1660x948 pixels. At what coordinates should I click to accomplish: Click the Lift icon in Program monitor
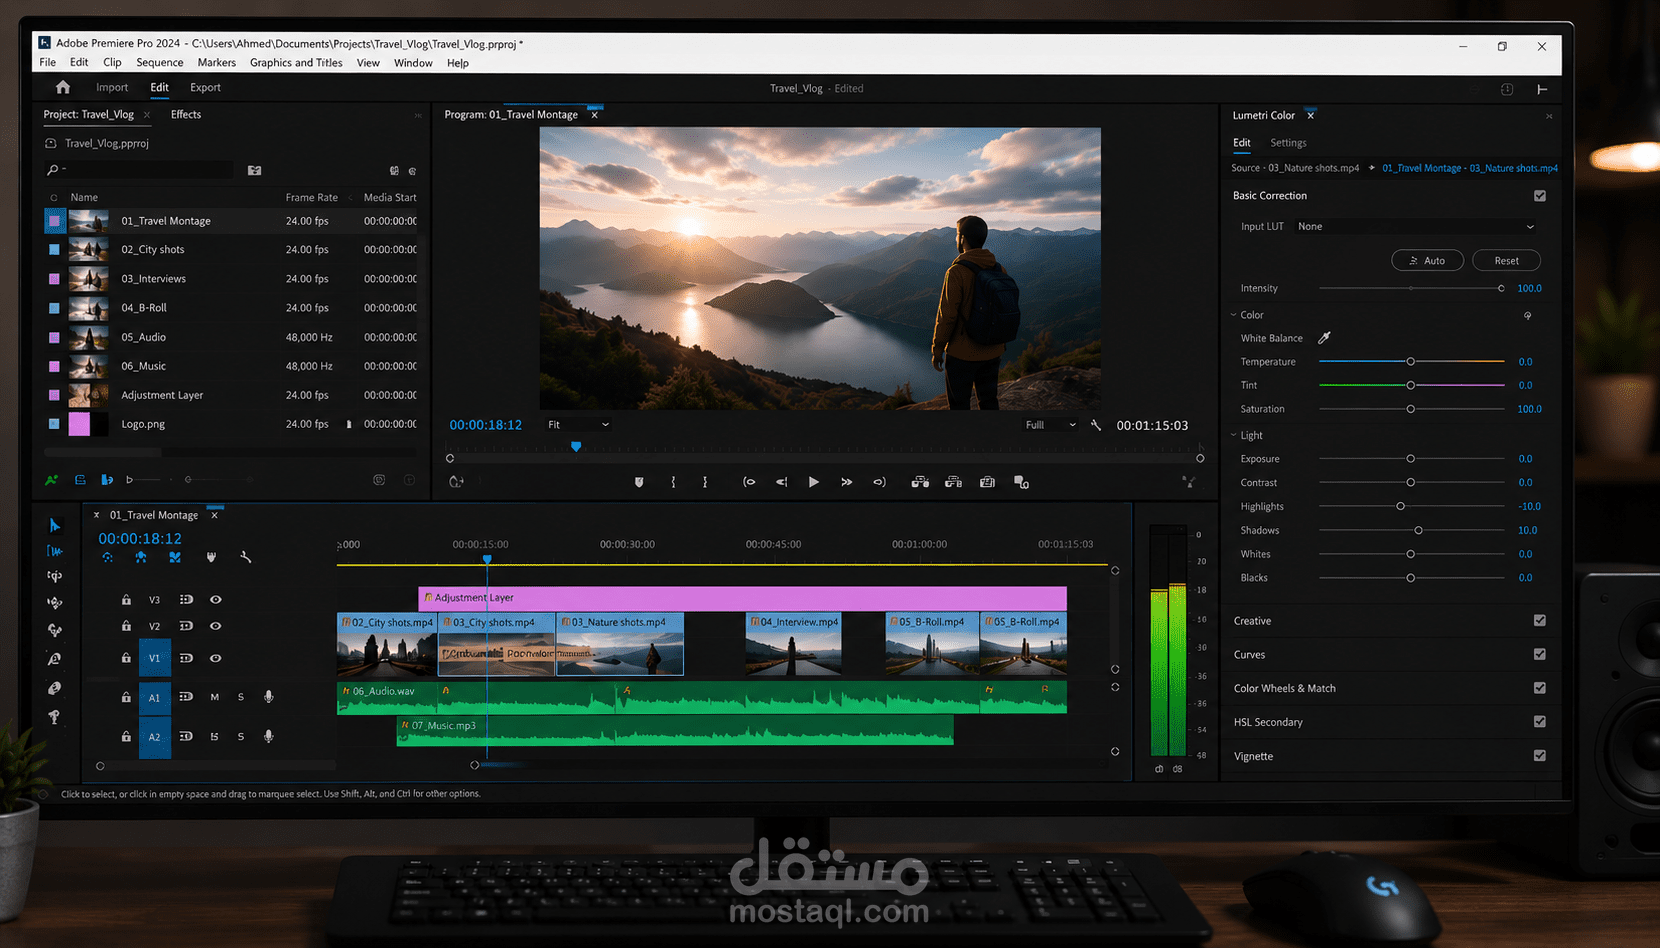coord(920,482)
